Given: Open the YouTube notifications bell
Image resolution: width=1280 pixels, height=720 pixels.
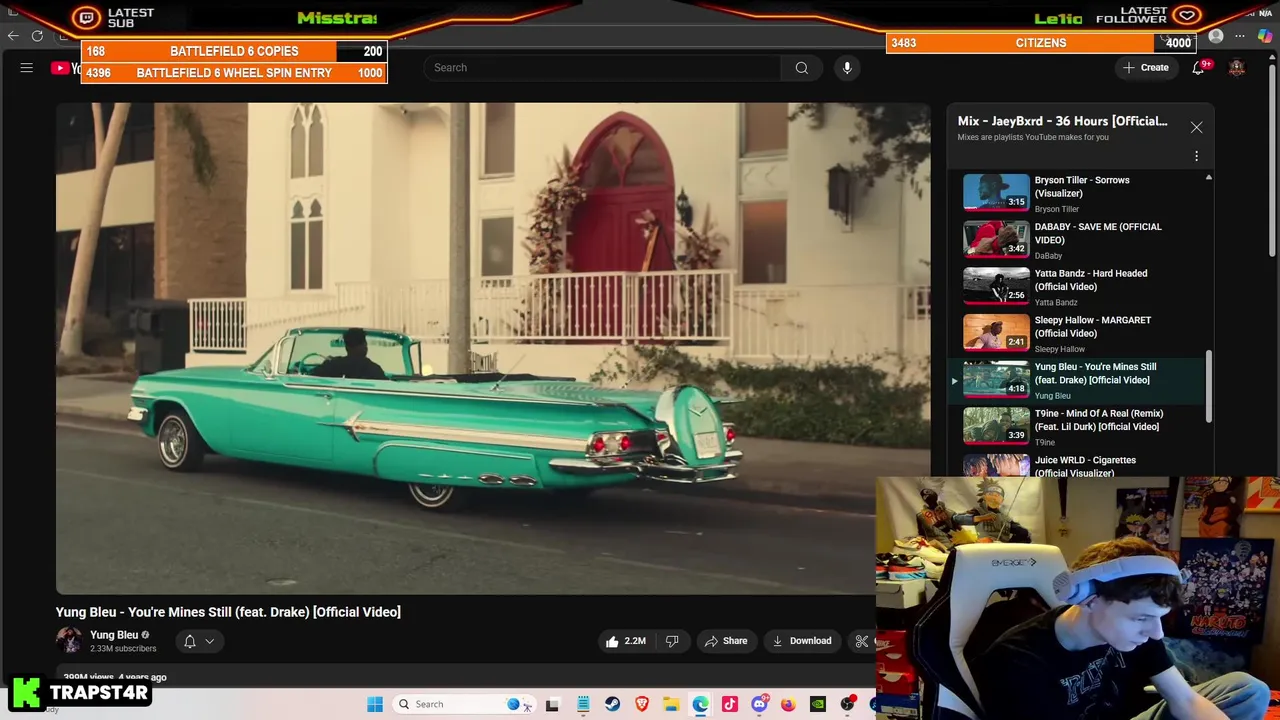Looking at the screenshot, I should click(1198, 68).
